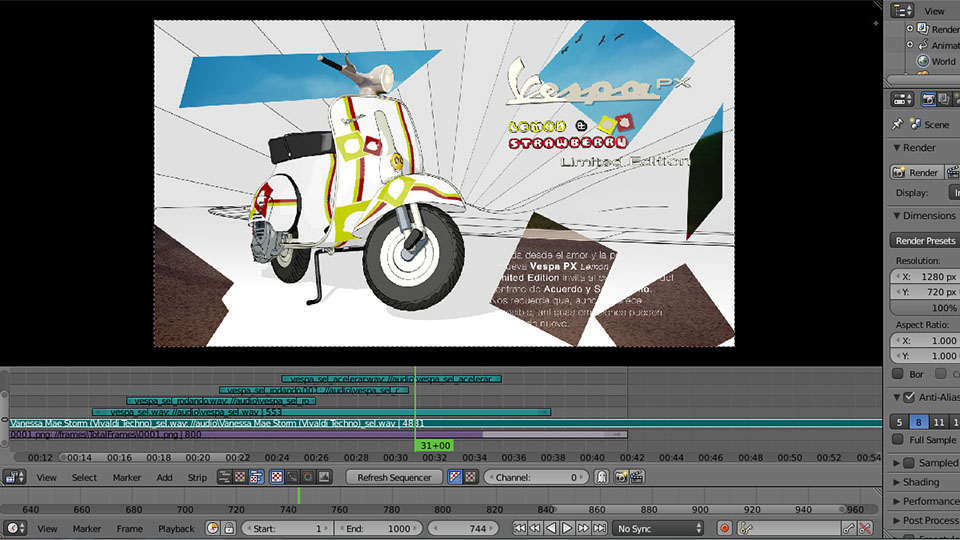Click Refresh Sequencer button
Image resolution: width=960 pixels, height=540 pixels.
(394, 477)
